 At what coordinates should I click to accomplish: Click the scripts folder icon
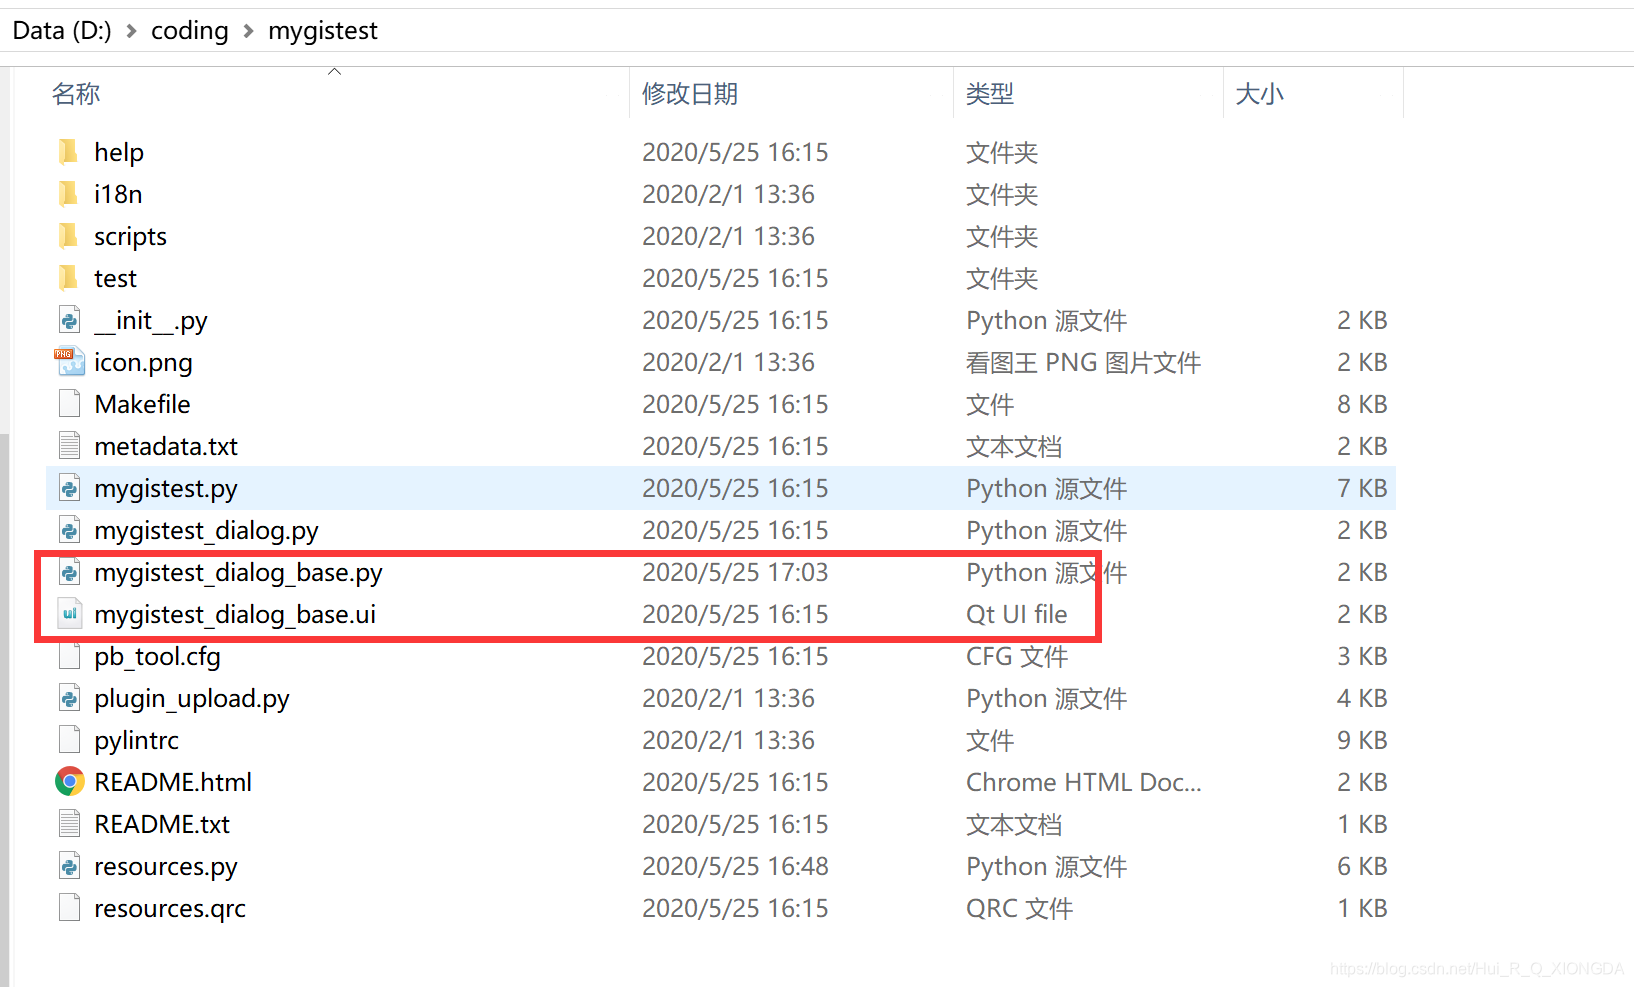pos(68,236)
